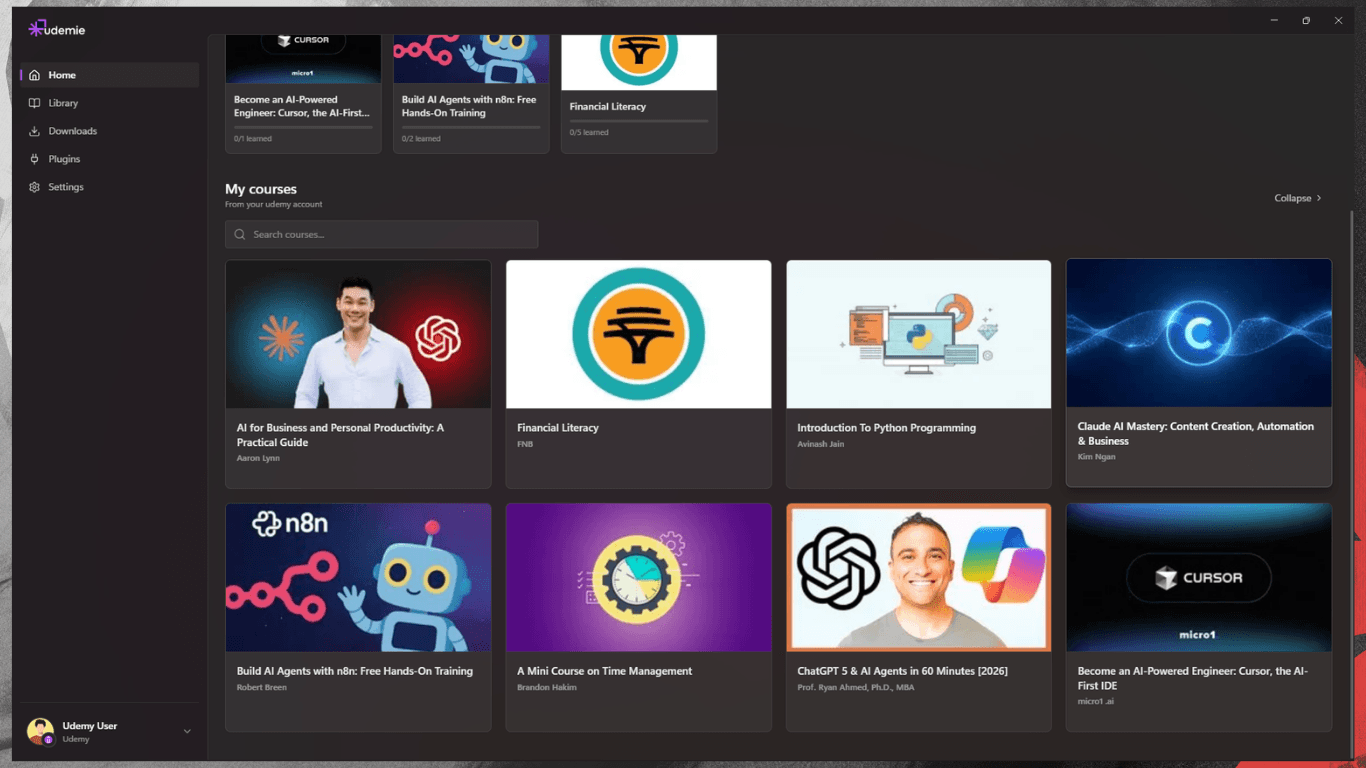Open the Settings page
The image size is (1366, 768).
click(x=109, y=187)
